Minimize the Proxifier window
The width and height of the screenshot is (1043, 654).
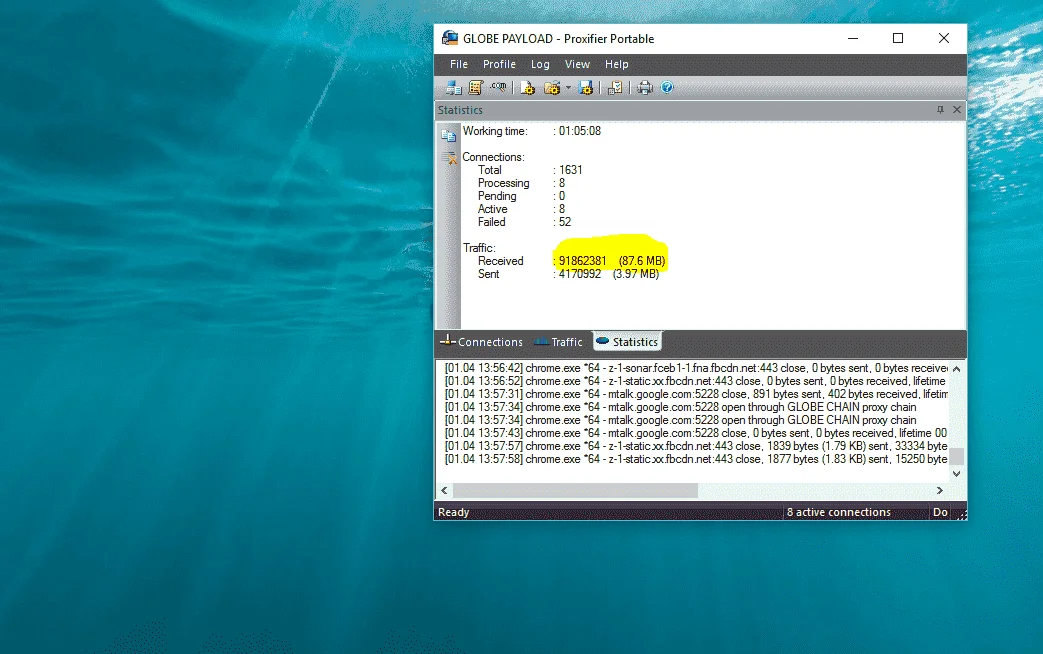coord(853,39)
